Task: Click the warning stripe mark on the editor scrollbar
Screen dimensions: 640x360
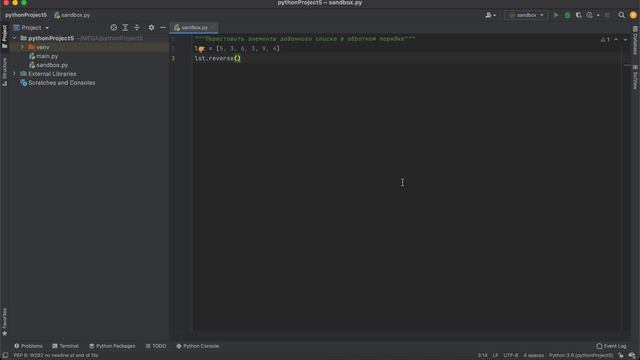Action: [627, 65]
